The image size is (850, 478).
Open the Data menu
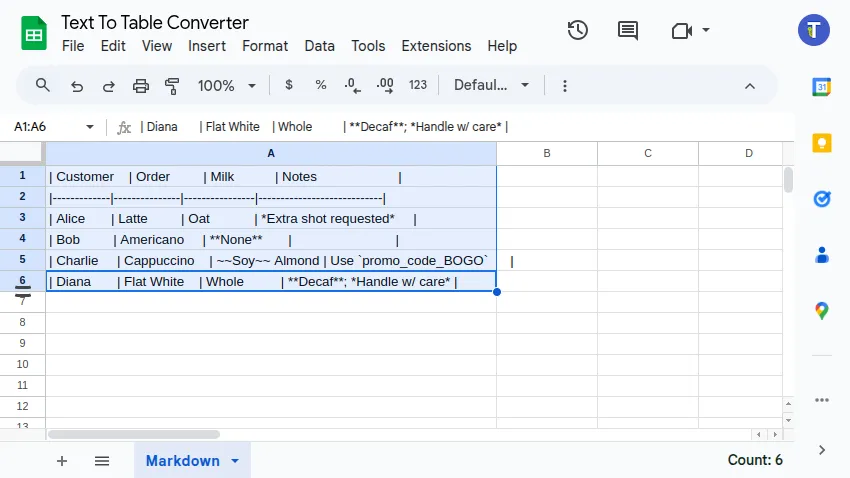(319, 46)
